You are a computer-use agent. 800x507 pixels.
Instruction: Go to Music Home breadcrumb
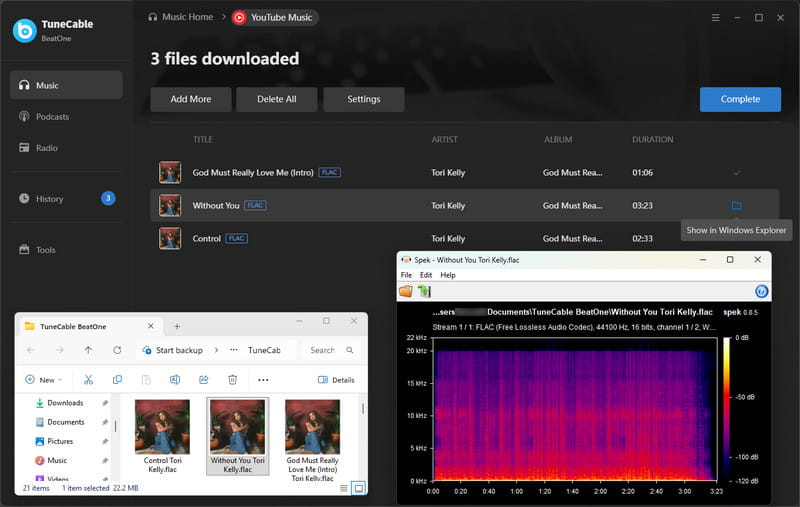tap(181, 17)
